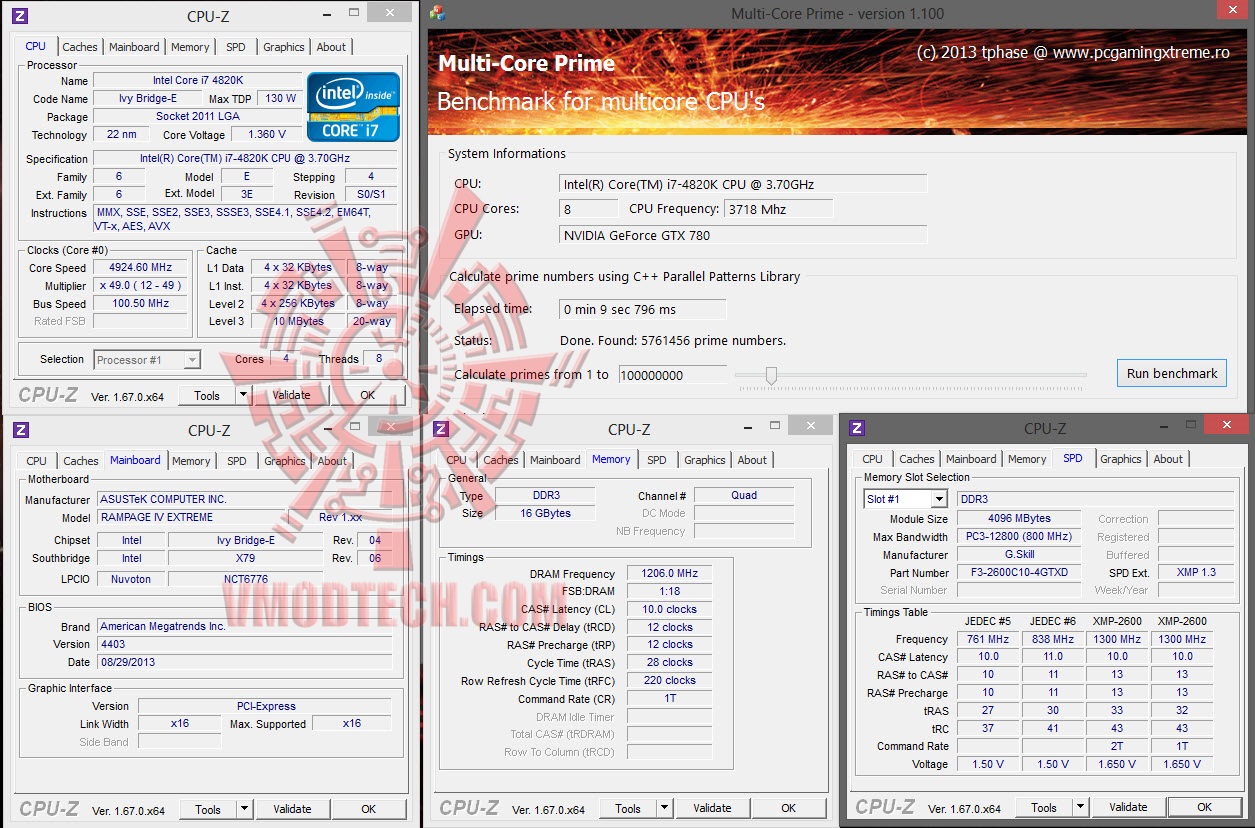The height and width of the screenshot is (828, 1255).
Task: Click Tools button in CPU window
Action: coord(207,395)
